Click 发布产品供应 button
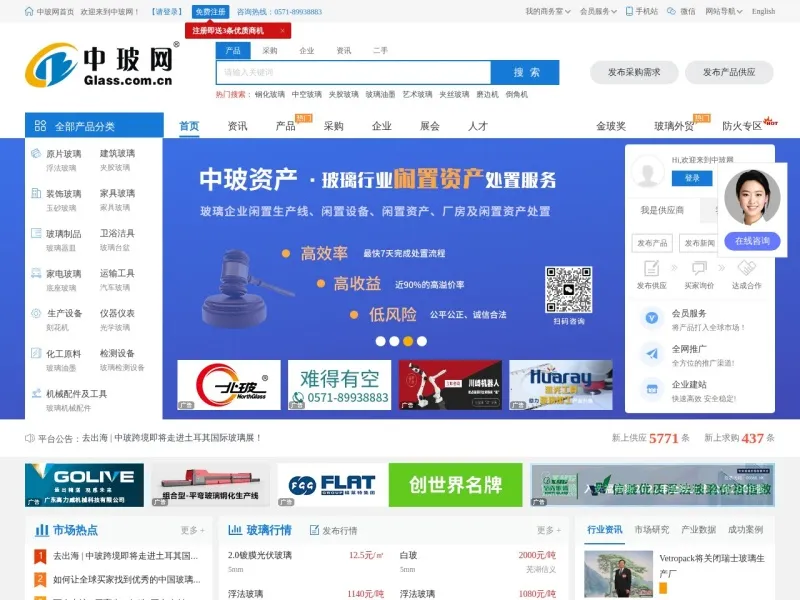This screenshot has height=600, width=800. click(729, 72)
